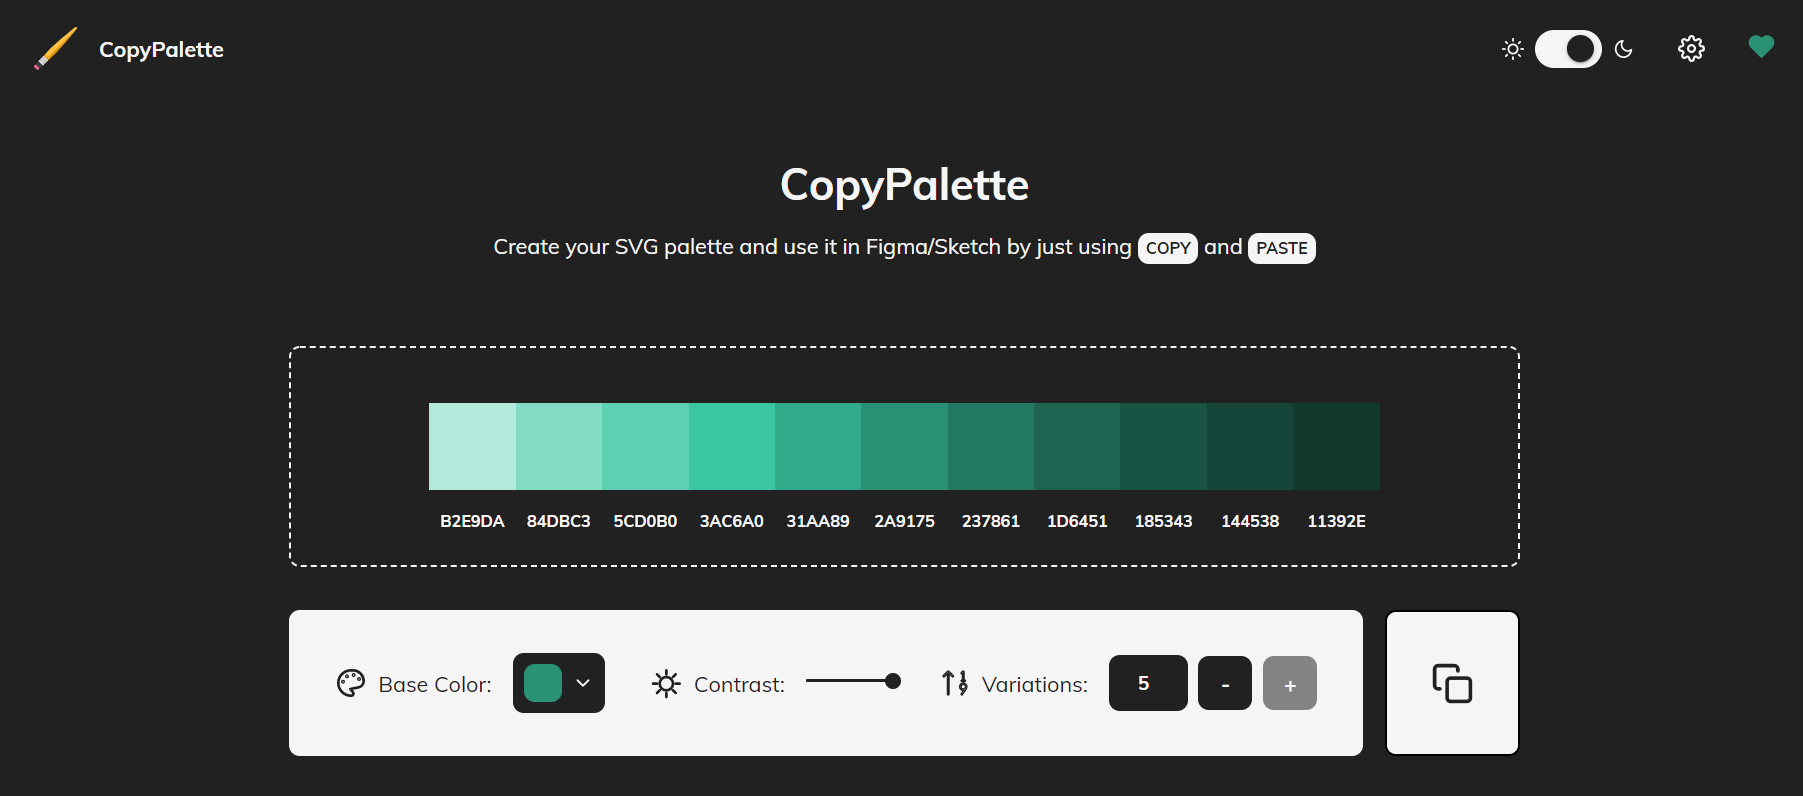Click the moon dark-mode icon

coord(1624,49)
